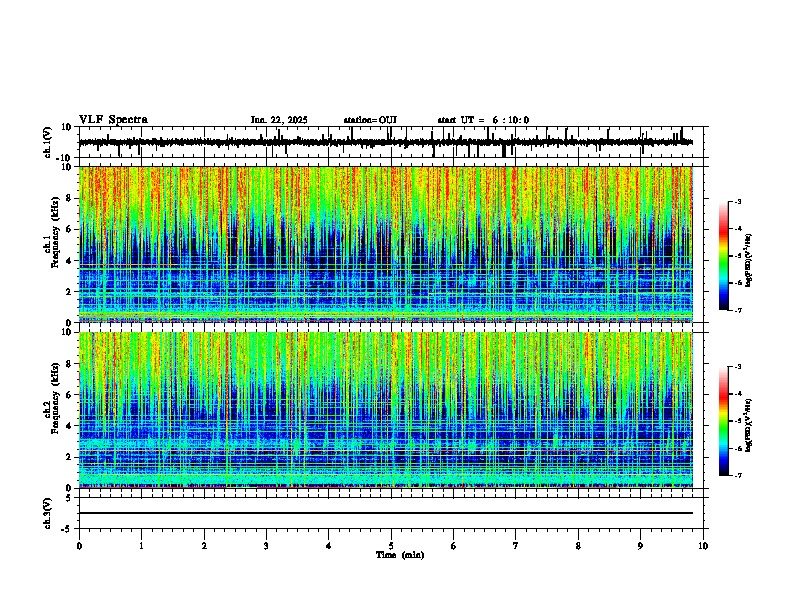Click the ch.1 spectrogram color scale bar

pos(724,256)
